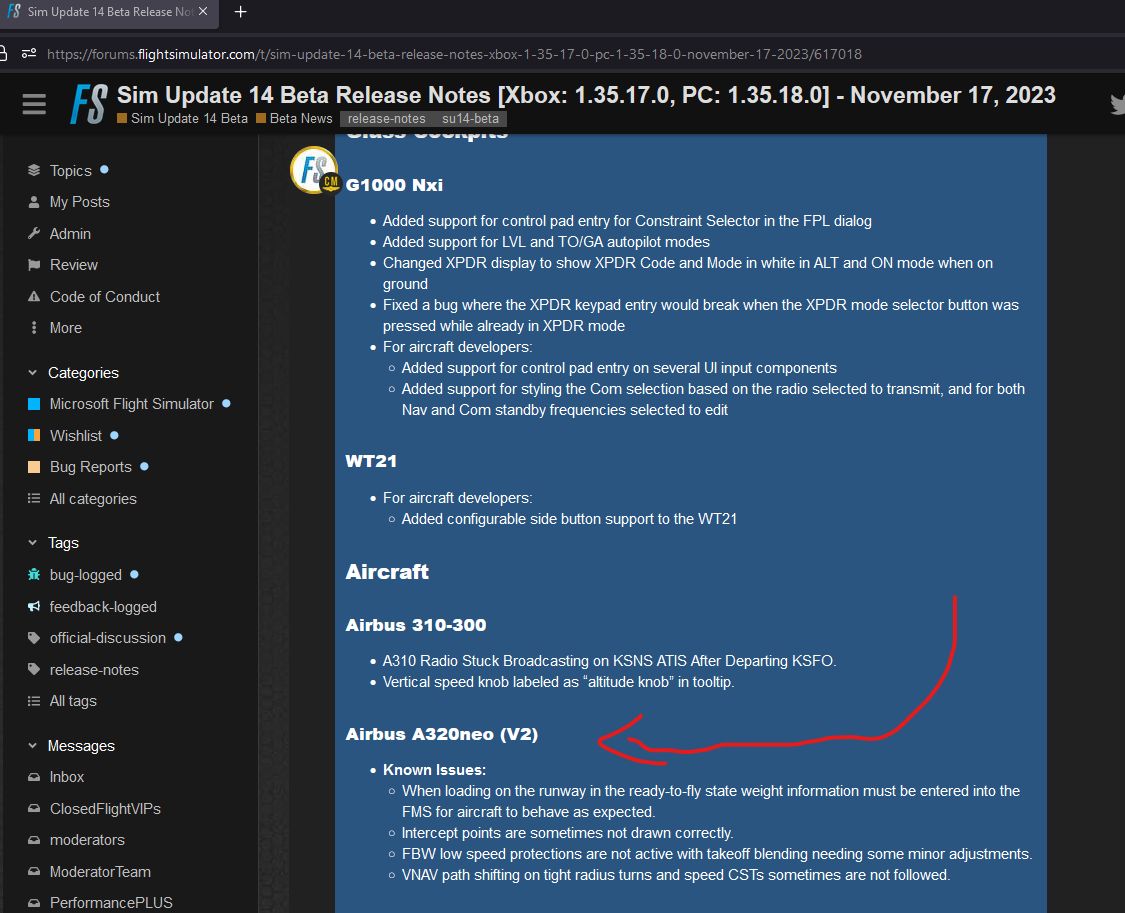Open My Posts in sidebar
This screenshot has width=1125, height=913.
tap(79, 202)
